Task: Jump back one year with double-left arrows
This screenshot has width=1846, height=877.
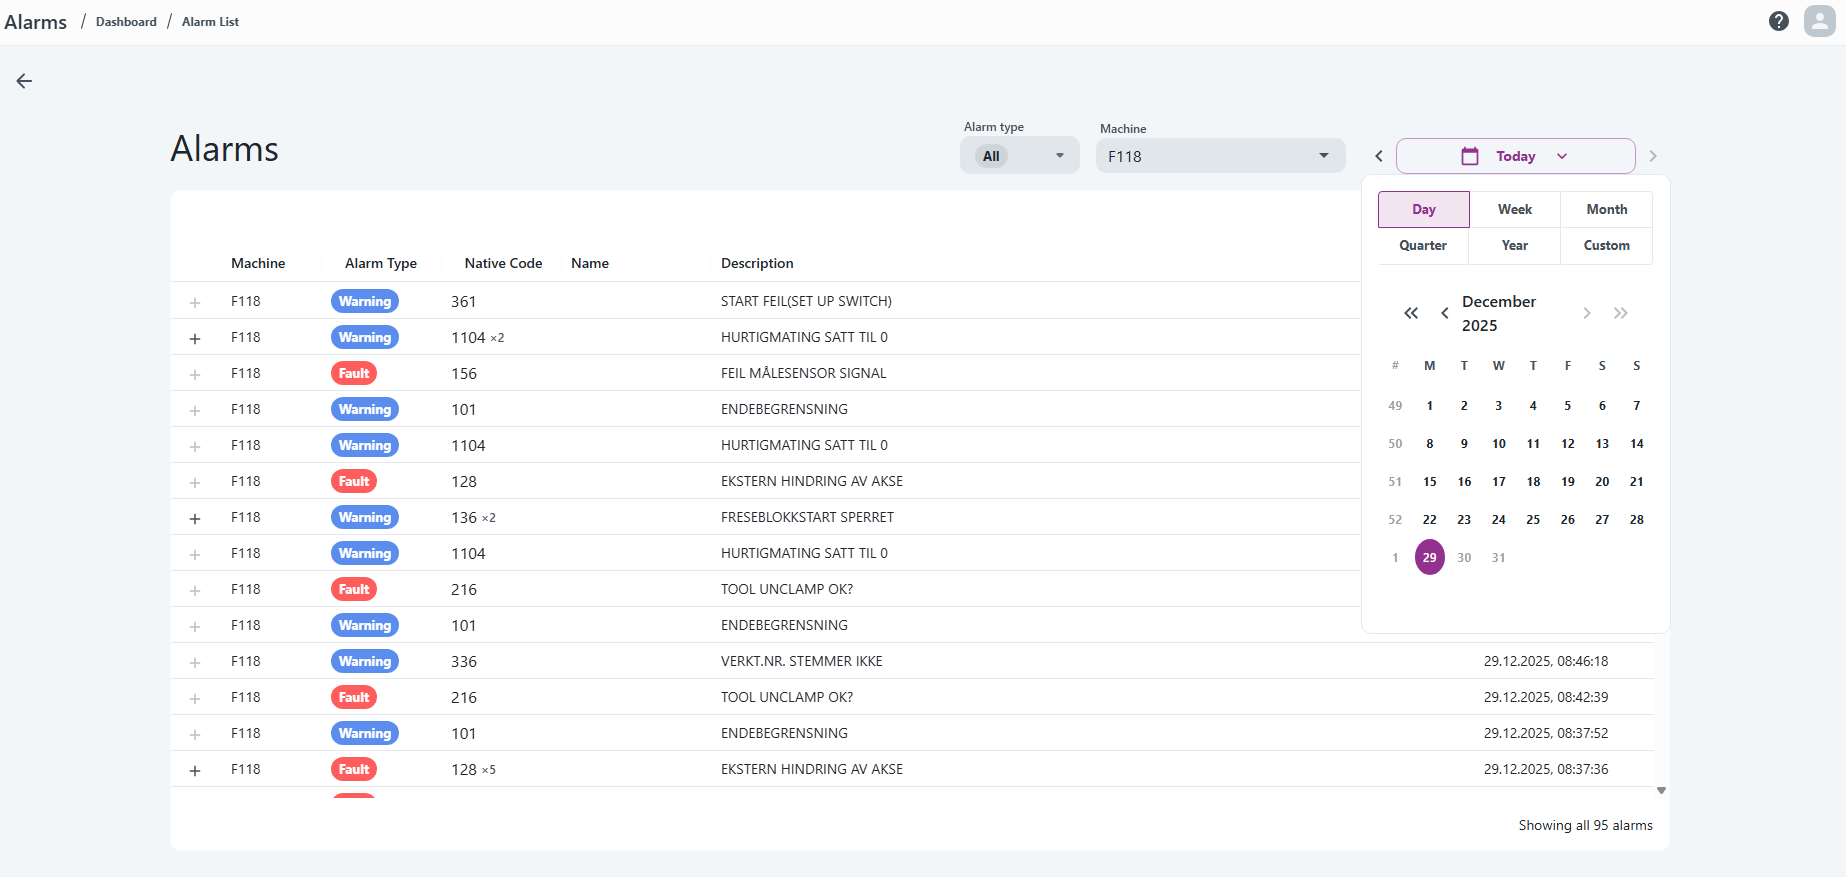Action: pos(1411,313)
